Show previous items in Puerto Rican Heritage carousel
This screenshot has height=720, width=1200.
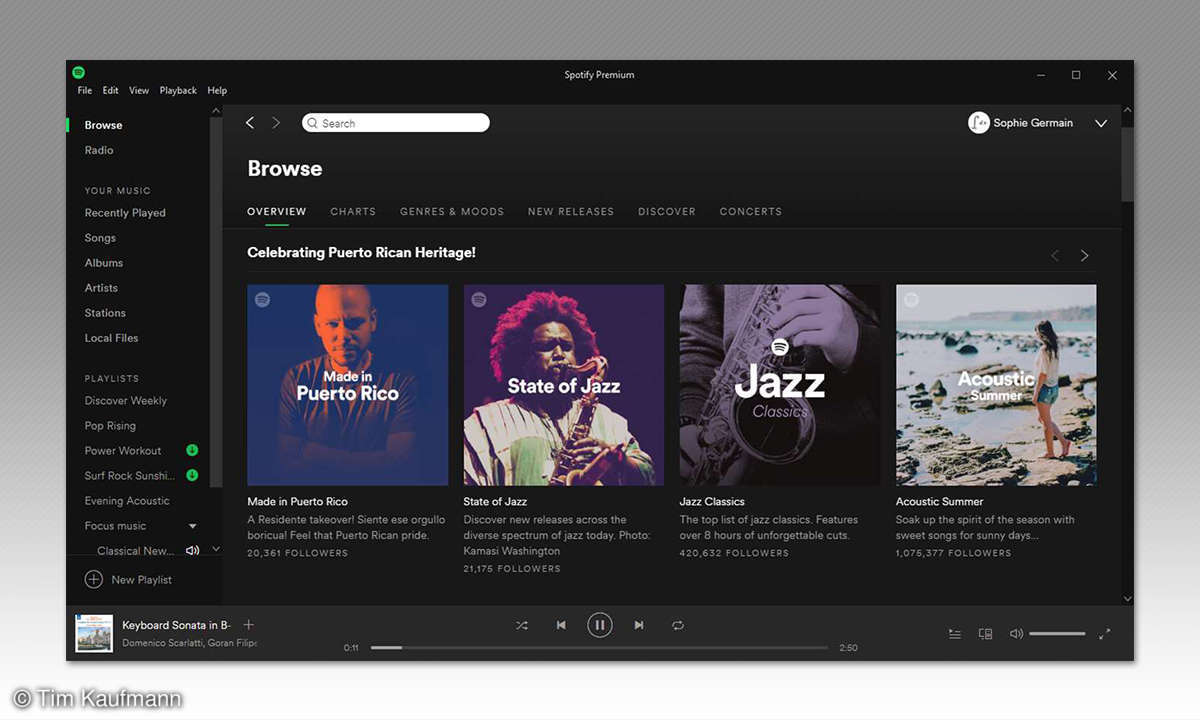[1055, 256]
